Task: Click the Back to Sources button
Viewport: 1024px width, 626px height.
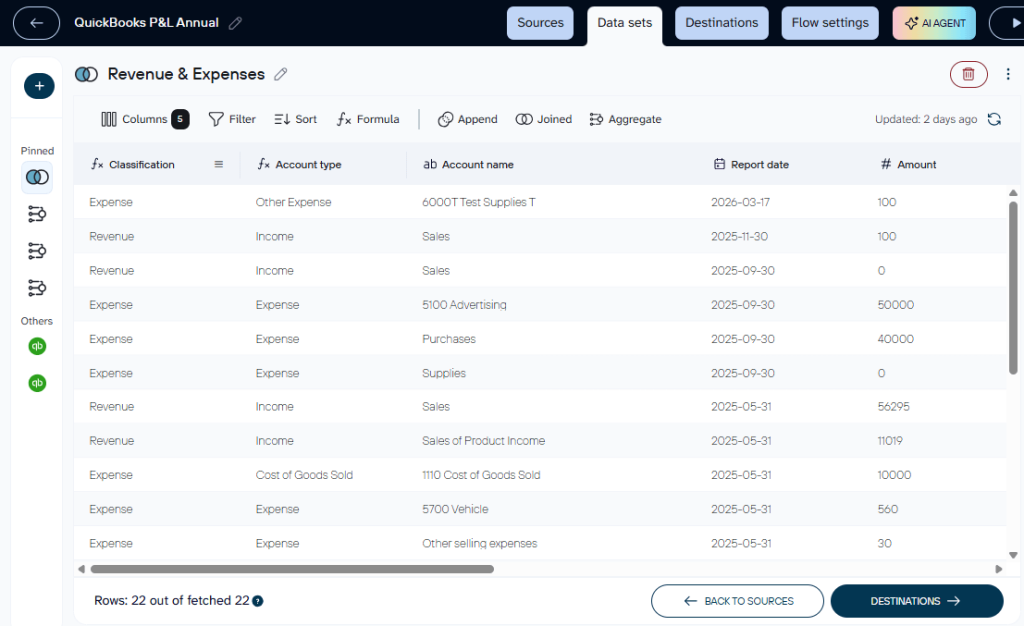Action: 737,601
